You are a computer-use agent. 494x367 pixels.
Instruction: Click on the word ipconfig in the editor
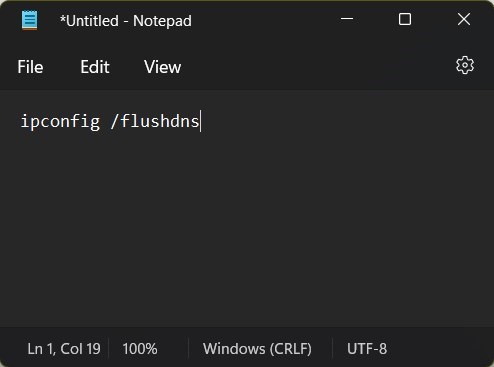[x=60, y=121]
